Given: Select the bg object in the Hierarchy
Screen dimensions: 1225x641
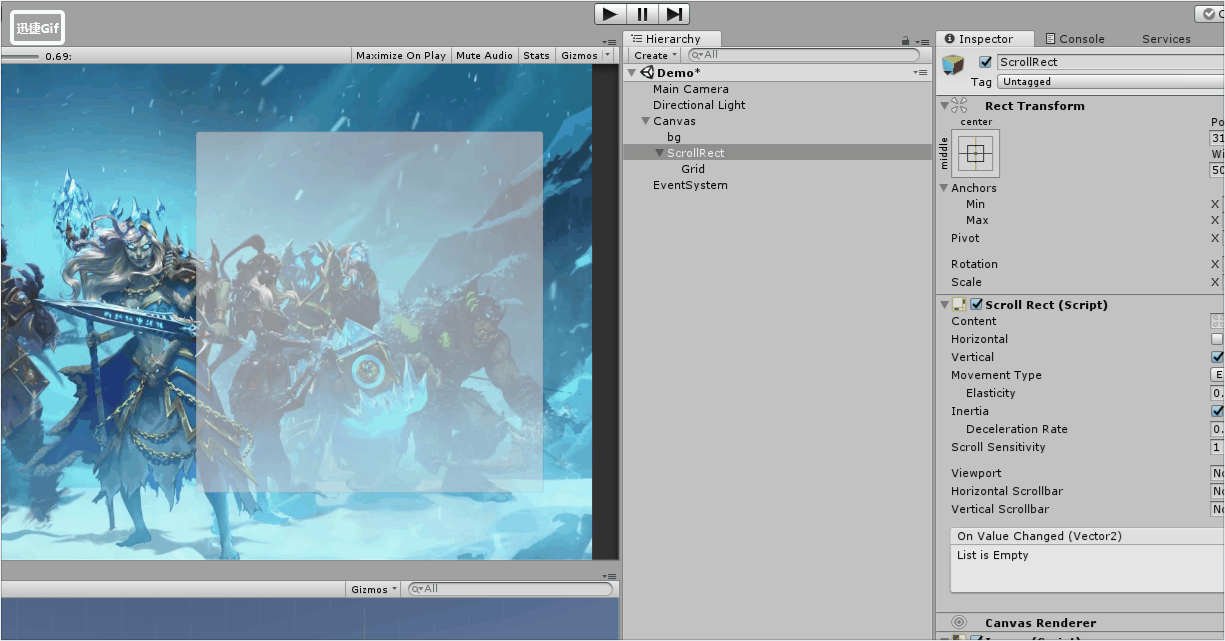Looking at the screenshot, I should coord(674,137).
